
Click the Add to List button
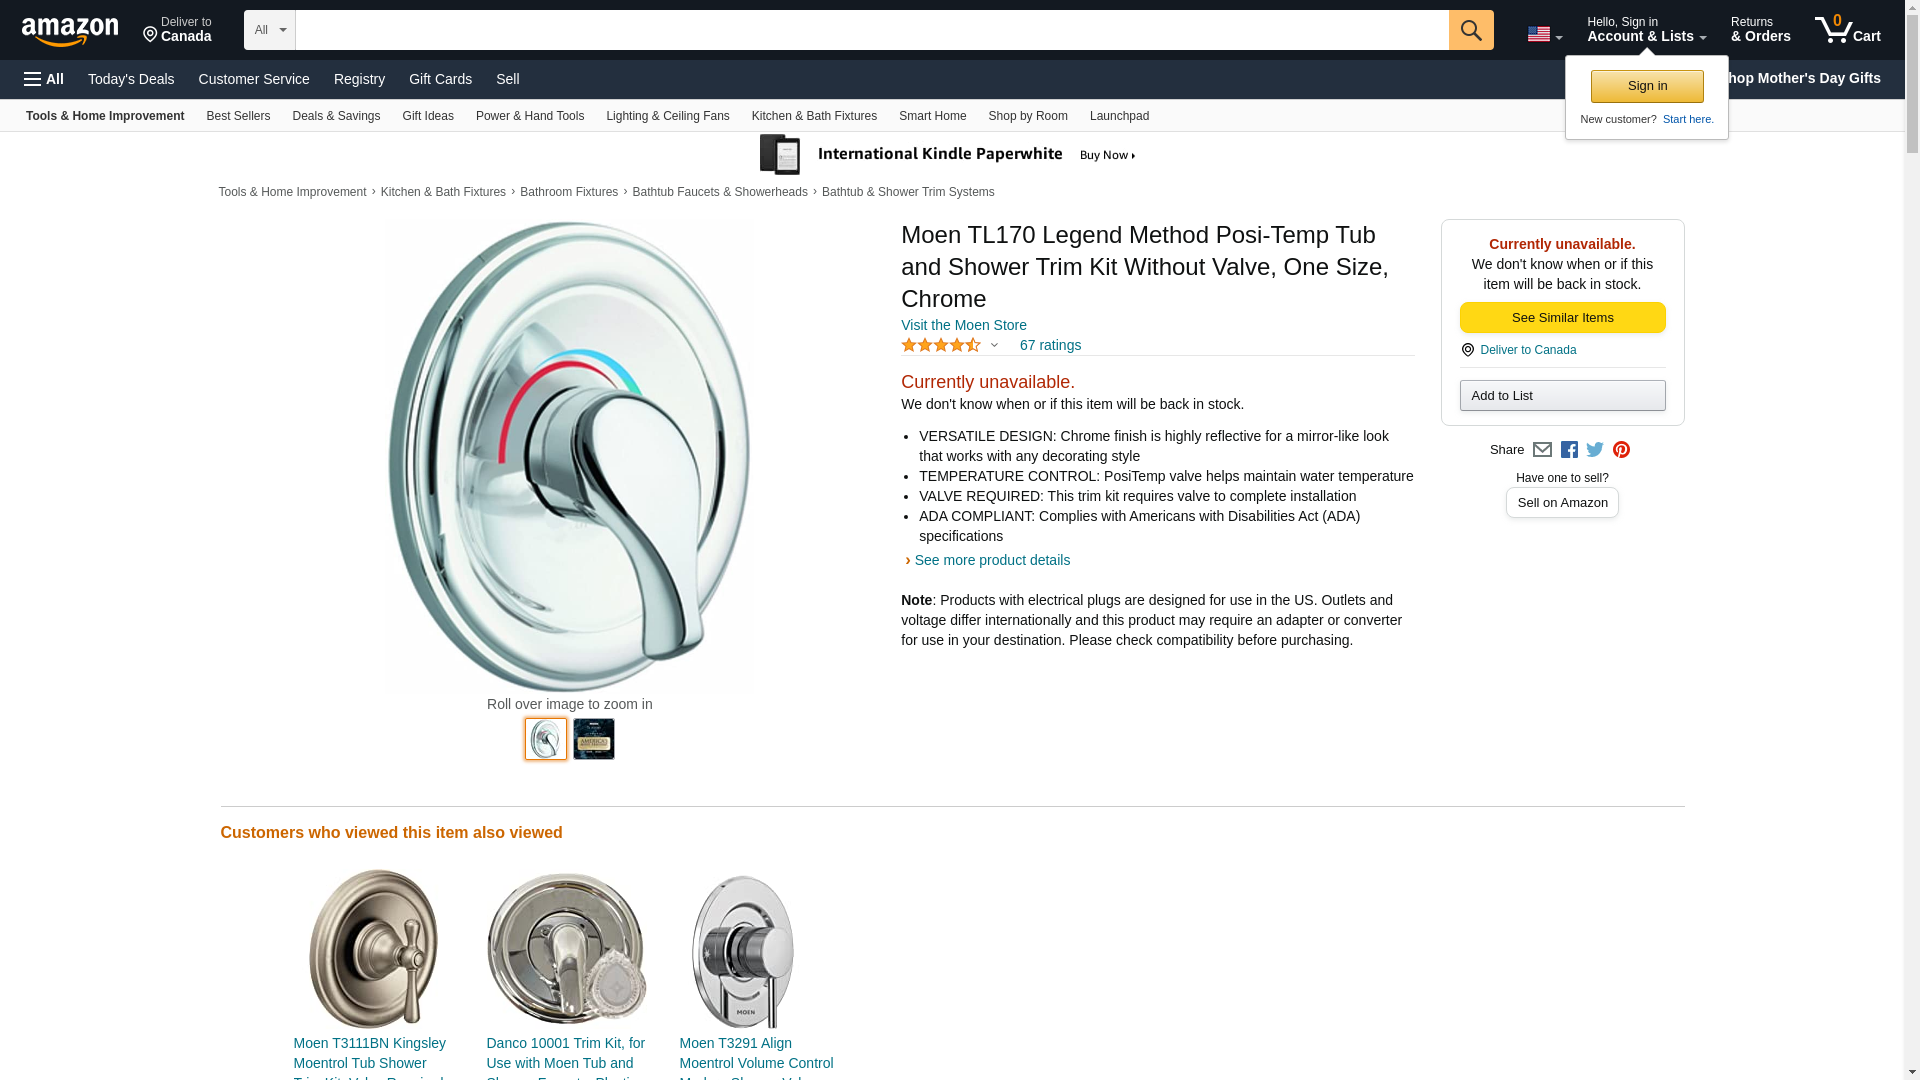pyautogui.click(x=1562, y=396)
